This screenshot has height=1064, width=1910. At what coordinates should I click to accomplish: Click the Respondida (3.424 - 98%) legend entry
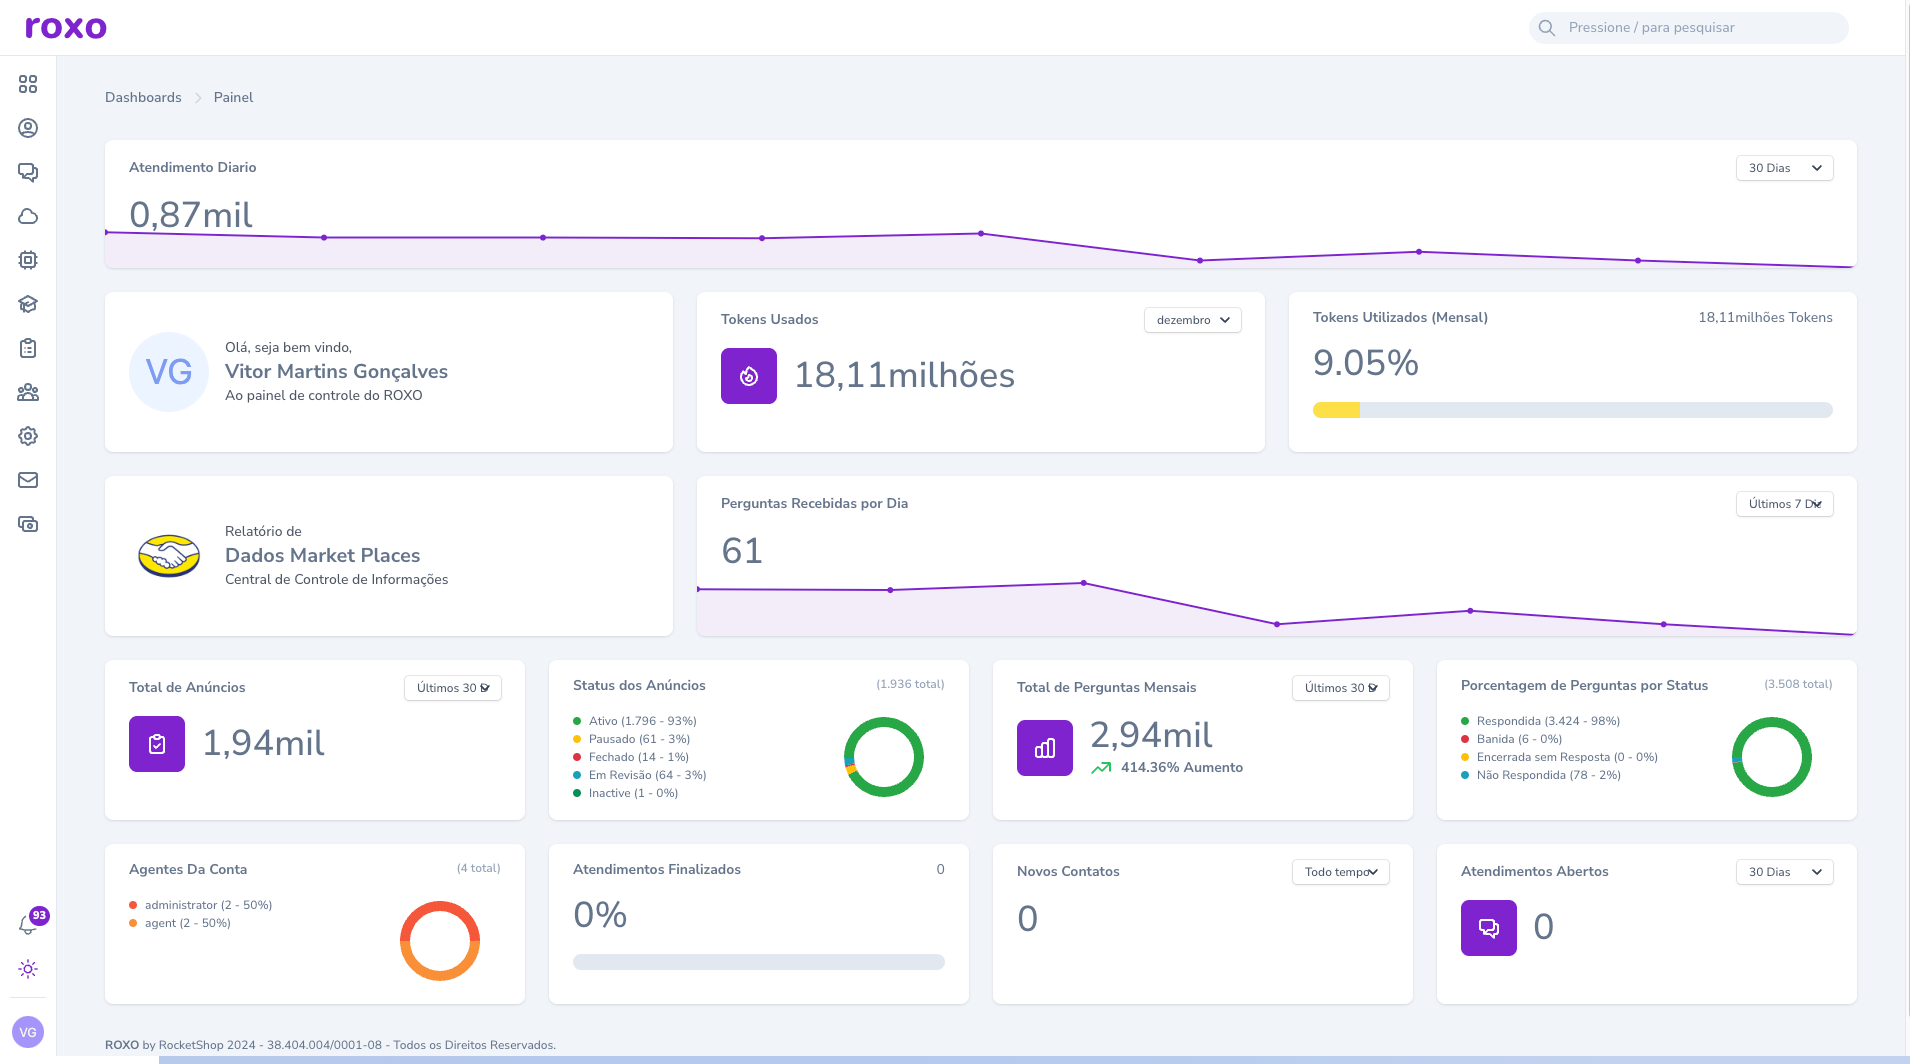tap(1541, 721)
